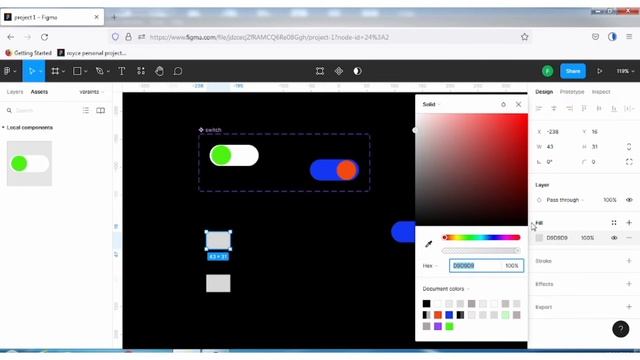Close the color picker popup
640x360 pixels.
[518, 104]
